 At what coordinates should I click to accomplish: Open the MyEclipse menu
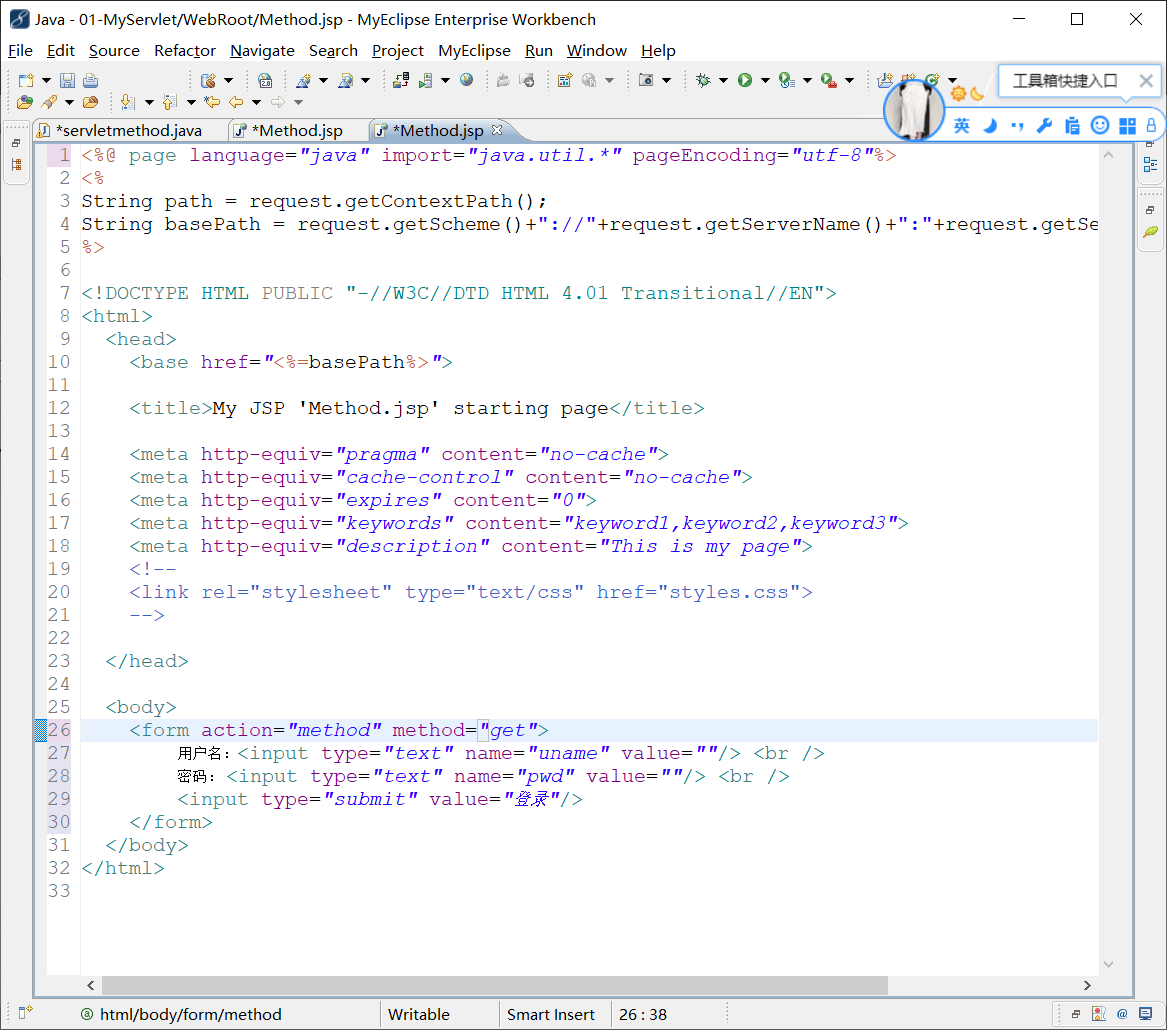coord(474,51)
